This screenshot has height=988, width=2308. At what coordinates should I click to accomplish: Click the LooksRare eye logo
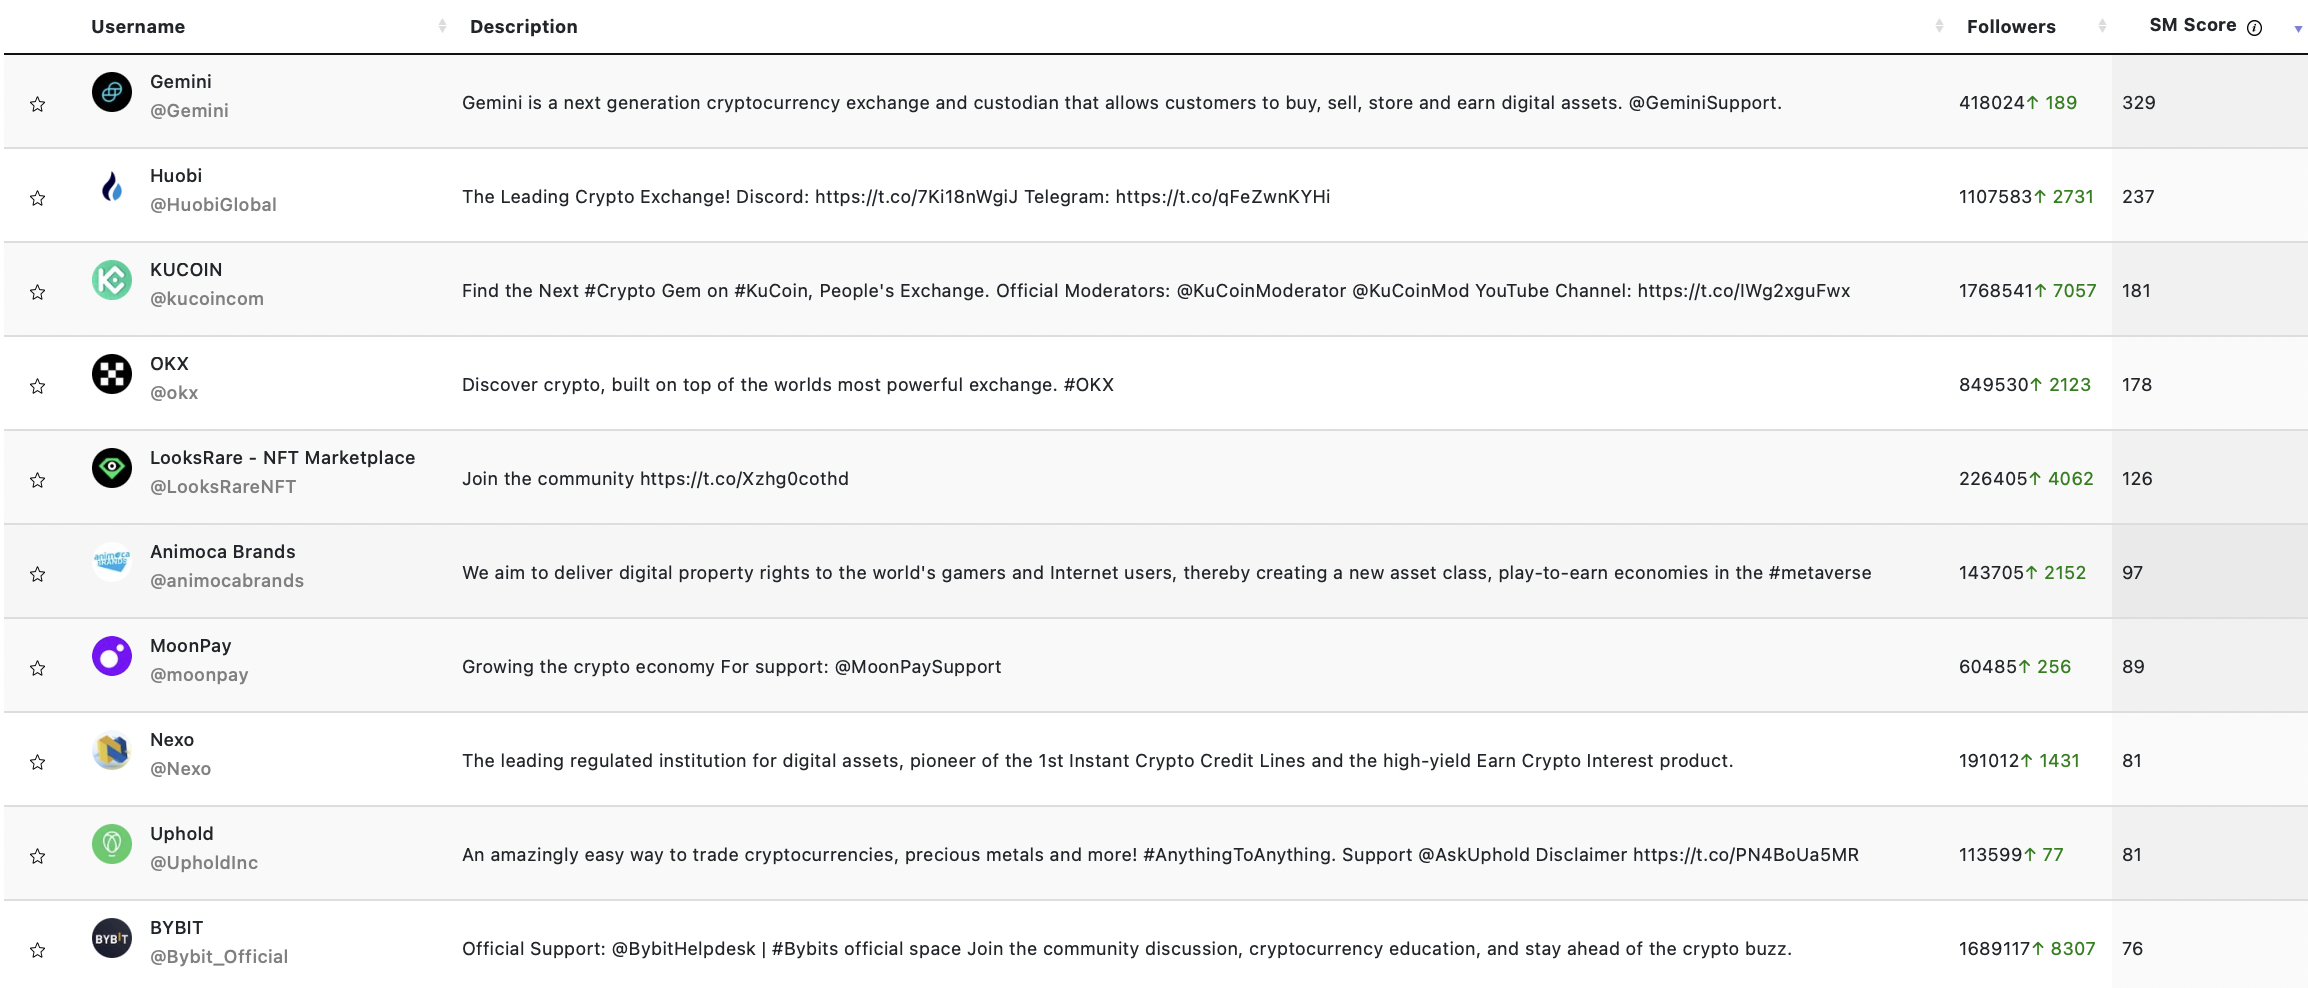(112, 468)
